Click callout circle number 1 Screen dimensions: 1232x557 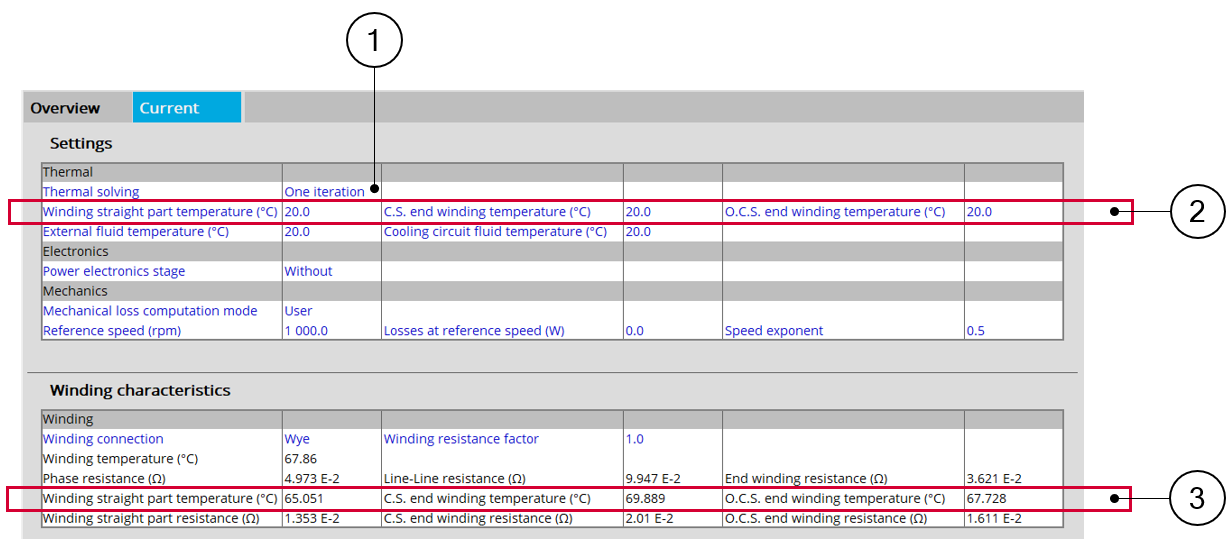[374, 42]
